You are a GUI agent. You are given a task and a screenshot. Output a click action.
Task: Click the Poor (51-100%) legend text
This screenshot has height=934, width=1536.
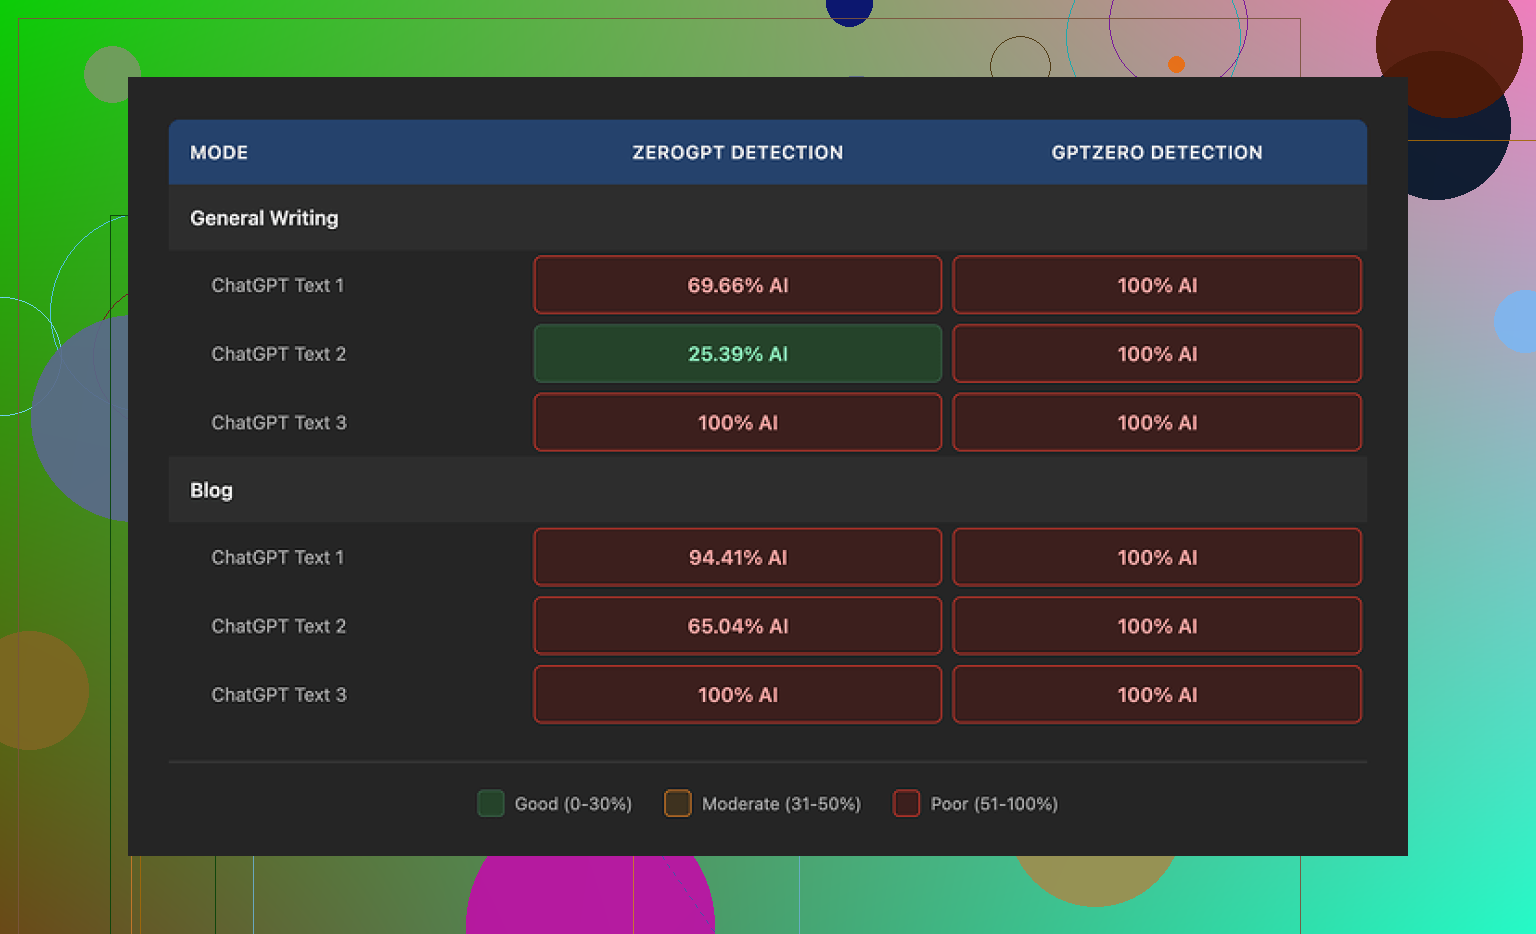click(x=993, y=804)
